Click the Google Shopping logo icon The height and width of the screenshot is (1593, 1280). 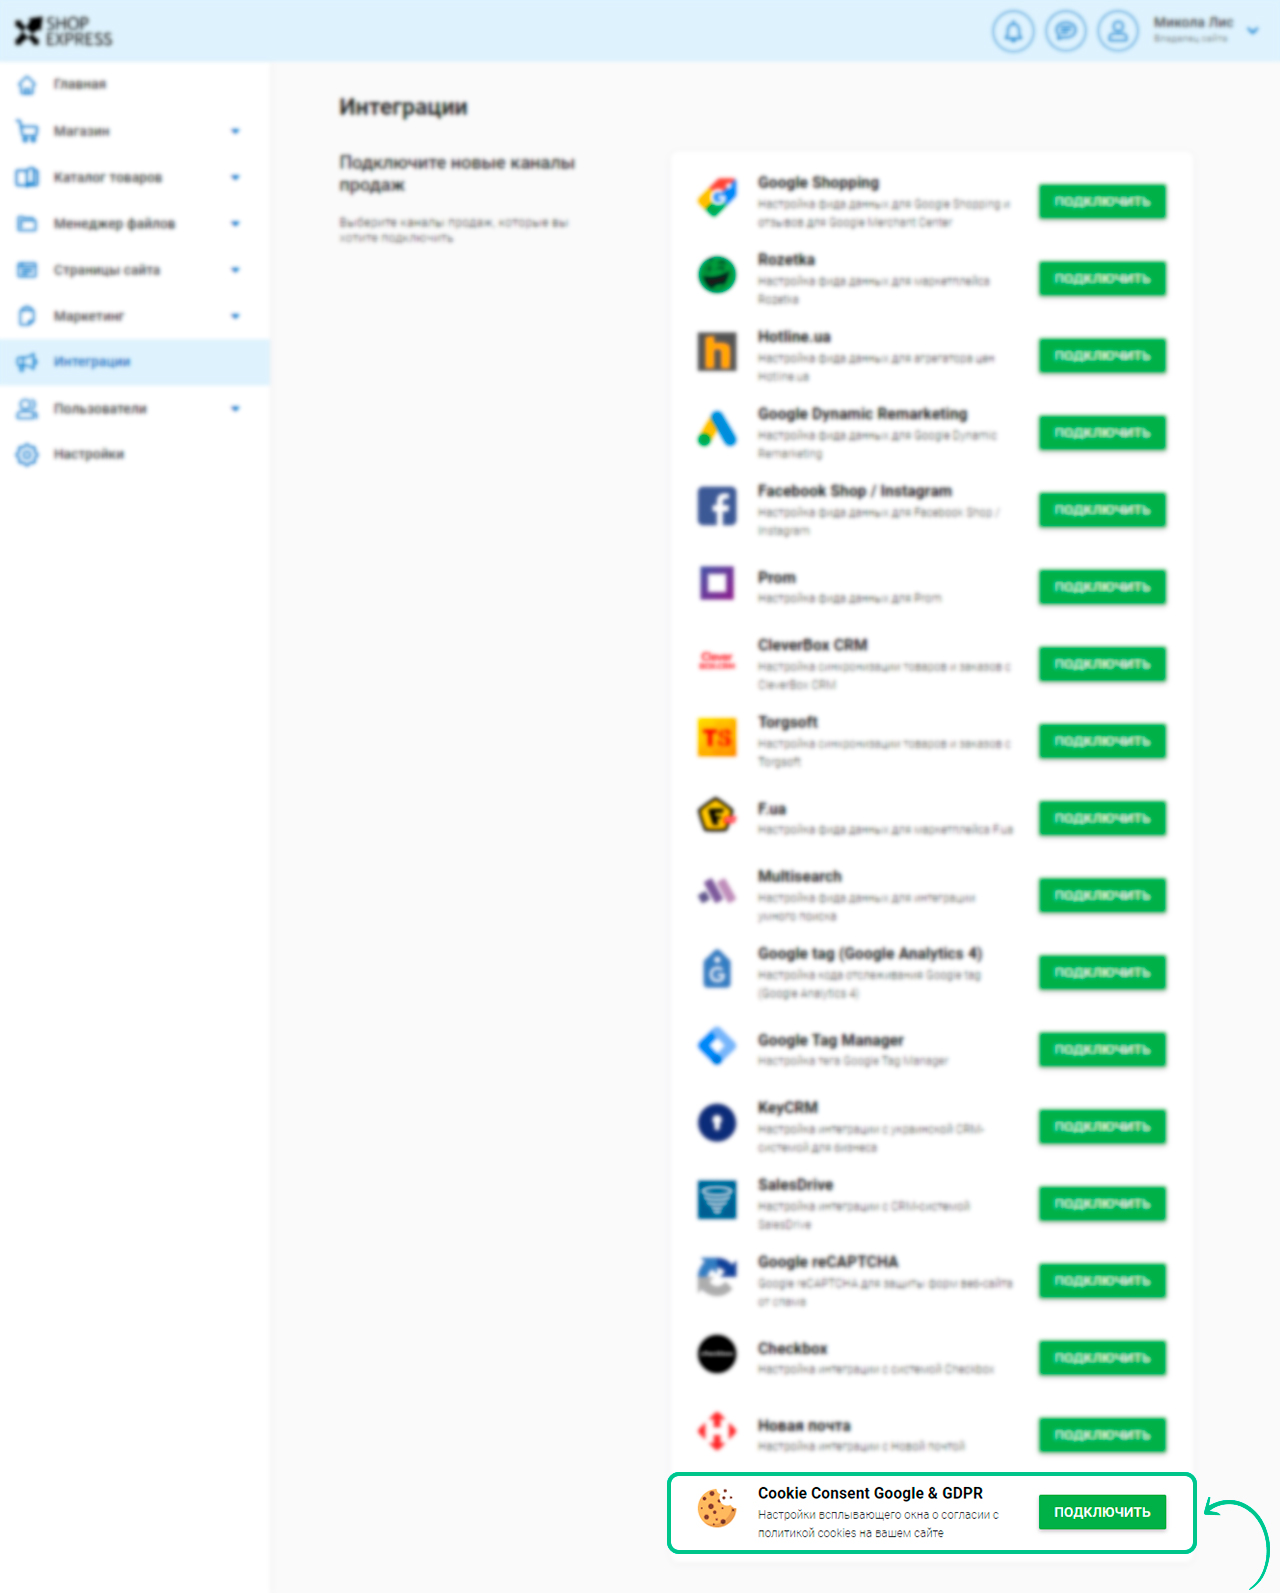pyautogui.click(x=717, y=197)
